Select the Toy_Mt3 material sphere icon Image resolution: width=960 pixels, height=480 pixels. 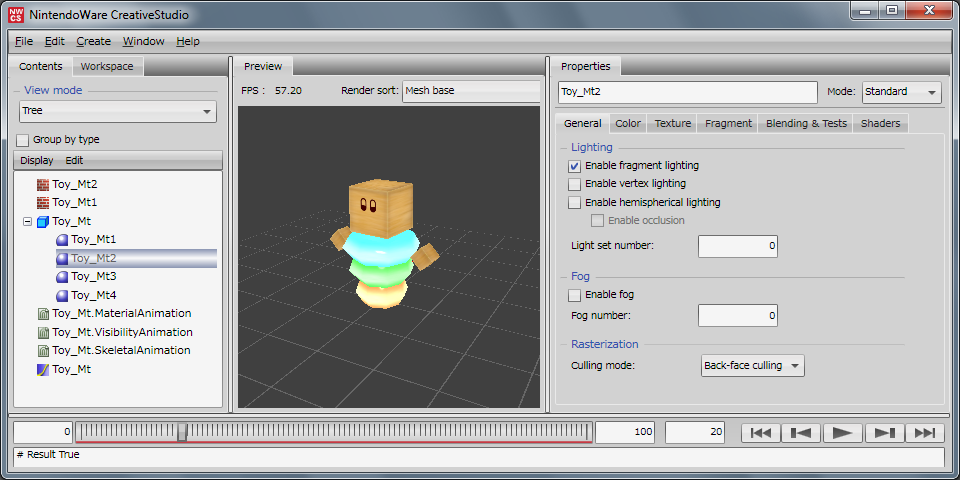pos(62,277)
